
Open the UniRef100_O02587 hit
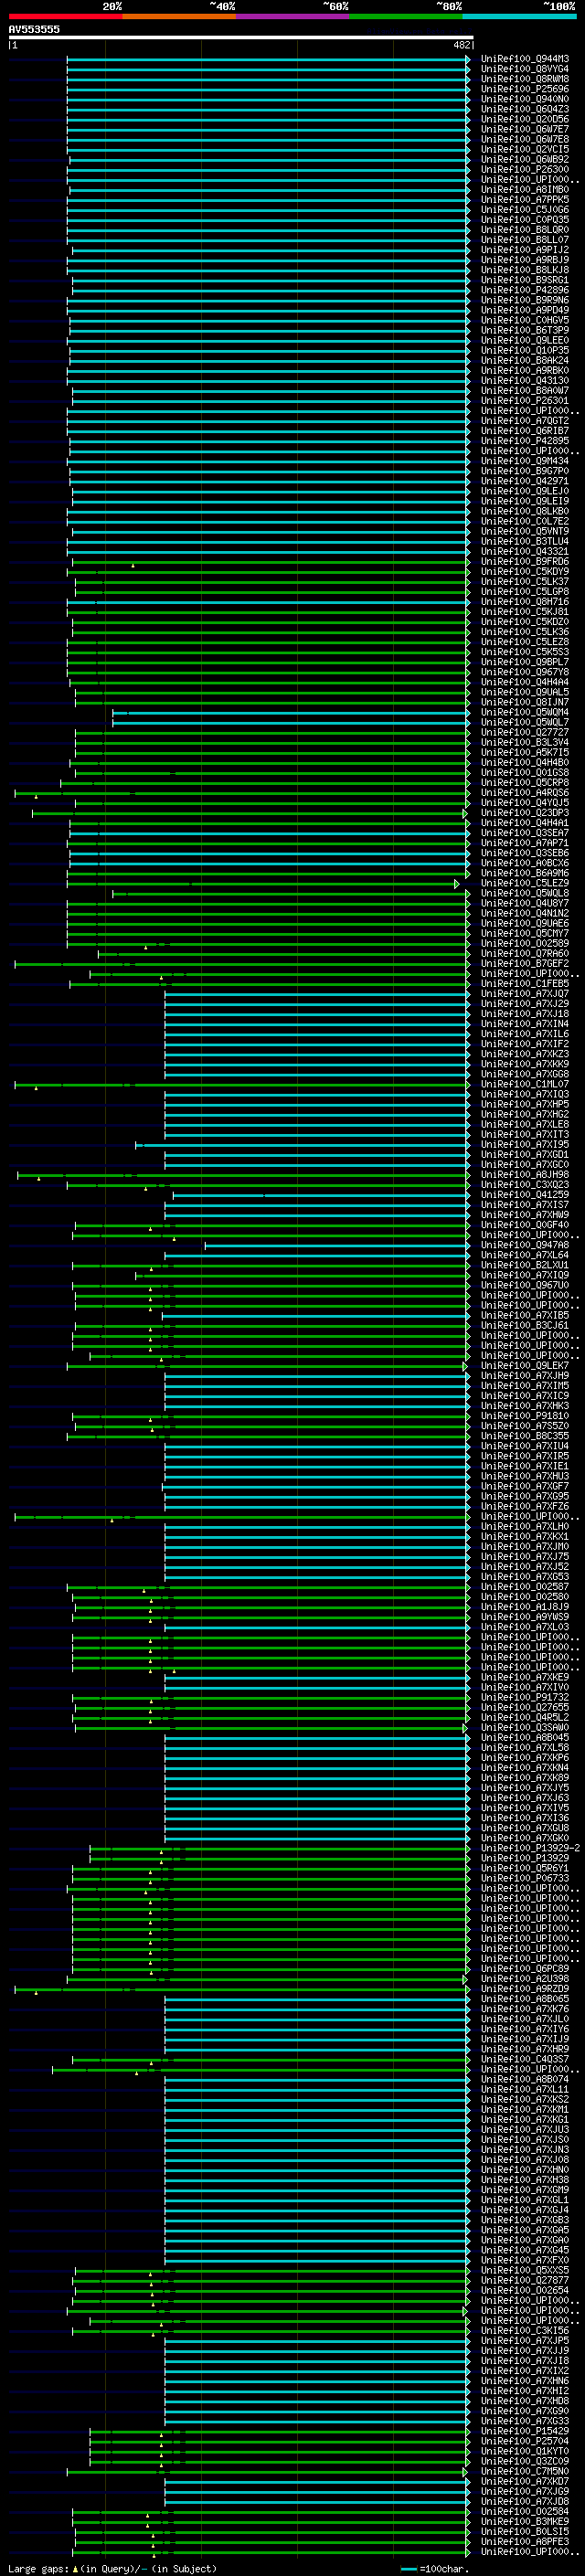pos(525,1587)
